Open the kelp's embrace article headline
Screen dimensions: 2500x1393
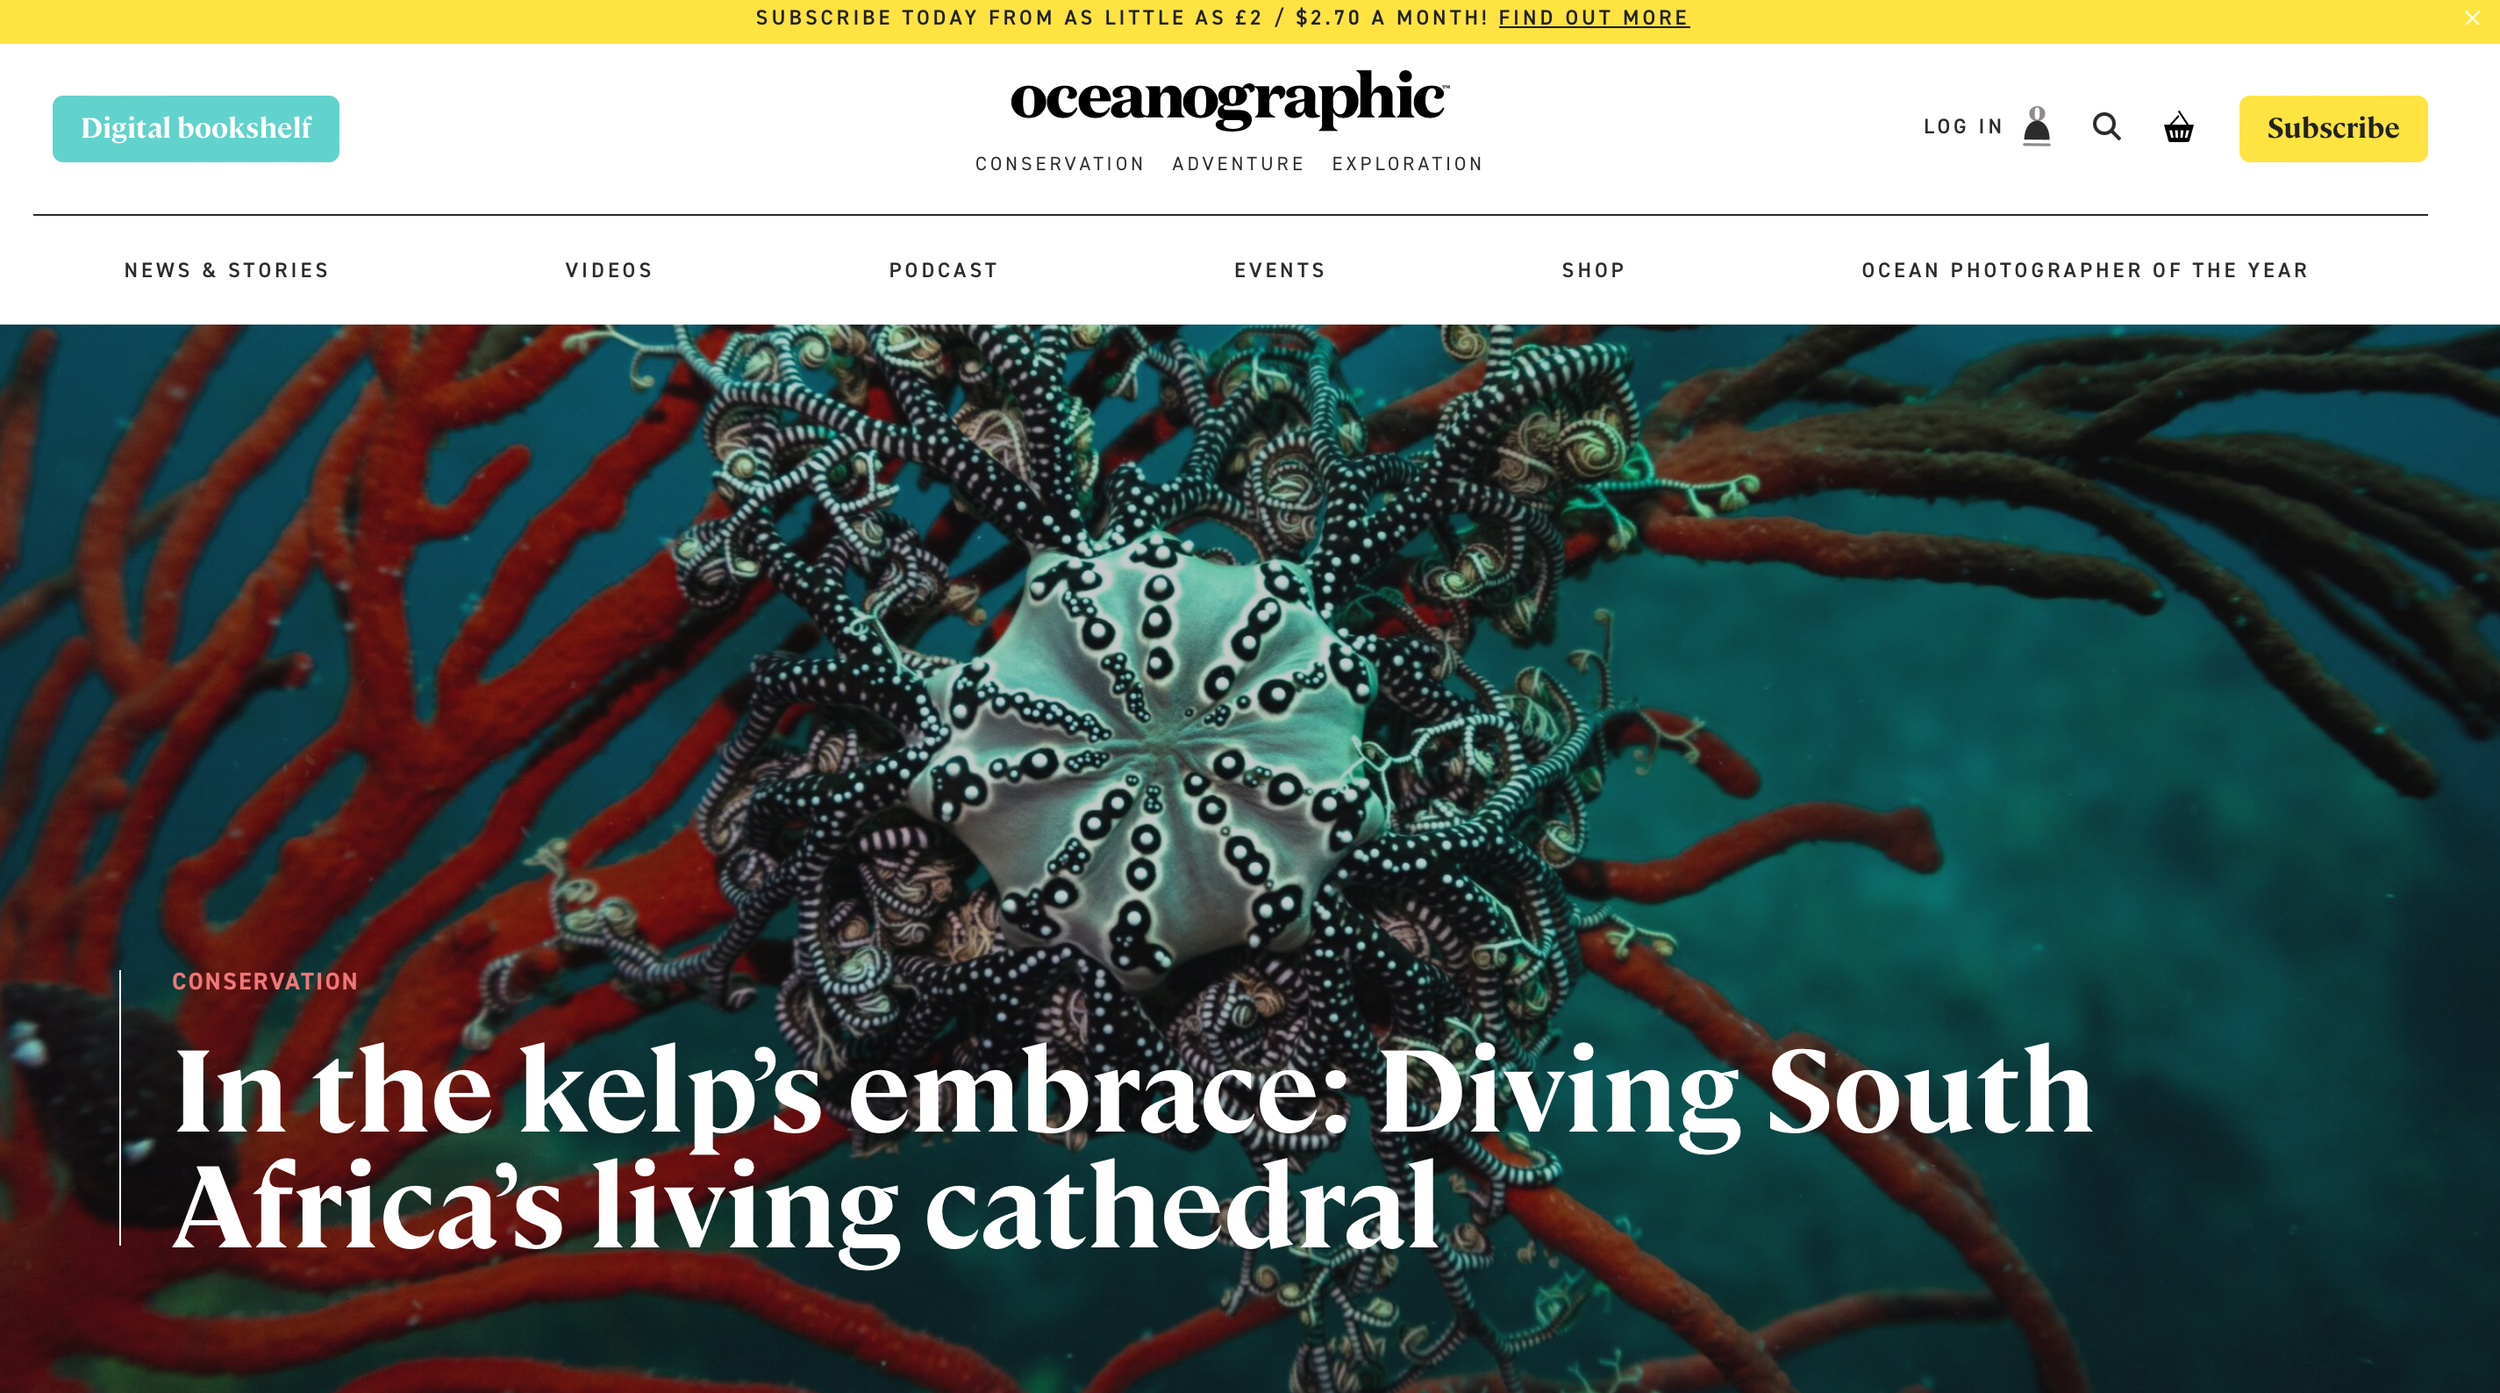click(x=1132, y=1146)
